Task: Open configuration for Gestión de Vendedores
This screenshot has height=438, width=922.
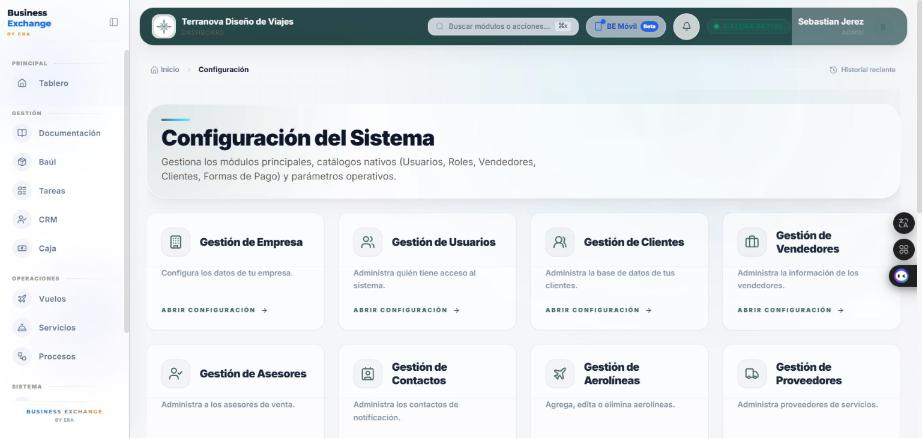Action: [791, 310]
